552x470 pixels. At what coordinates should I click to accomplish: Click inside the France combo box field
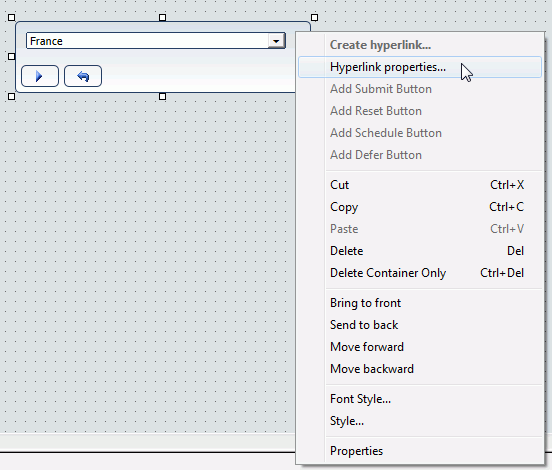[147, 41]
